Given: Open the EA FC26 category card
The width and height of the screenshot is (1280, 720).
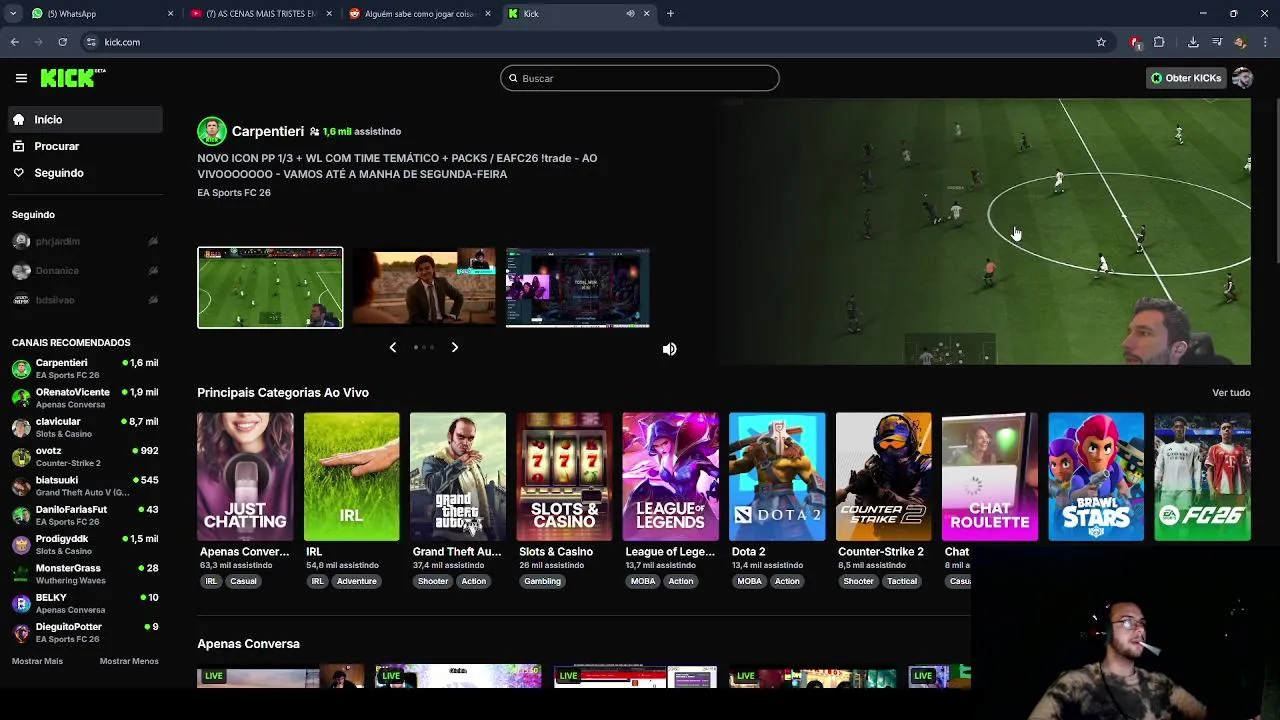Looking at the screenshot, I should point(1202,476).
